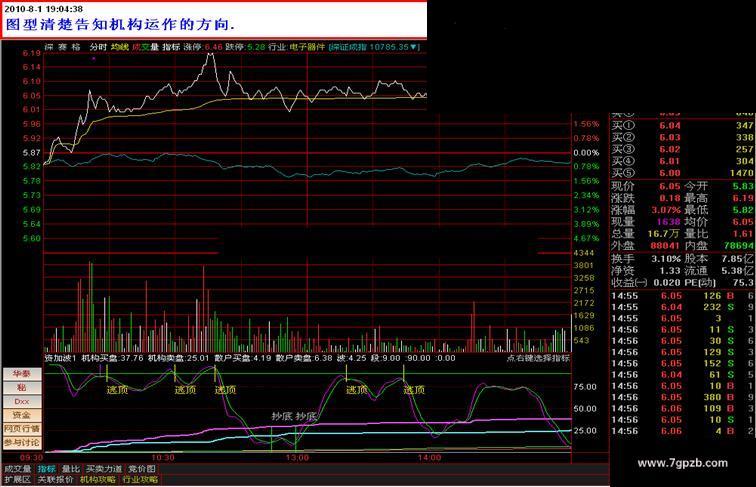Click the 今开 value 5.83
756x487 pixels.
tap(743, 186)
